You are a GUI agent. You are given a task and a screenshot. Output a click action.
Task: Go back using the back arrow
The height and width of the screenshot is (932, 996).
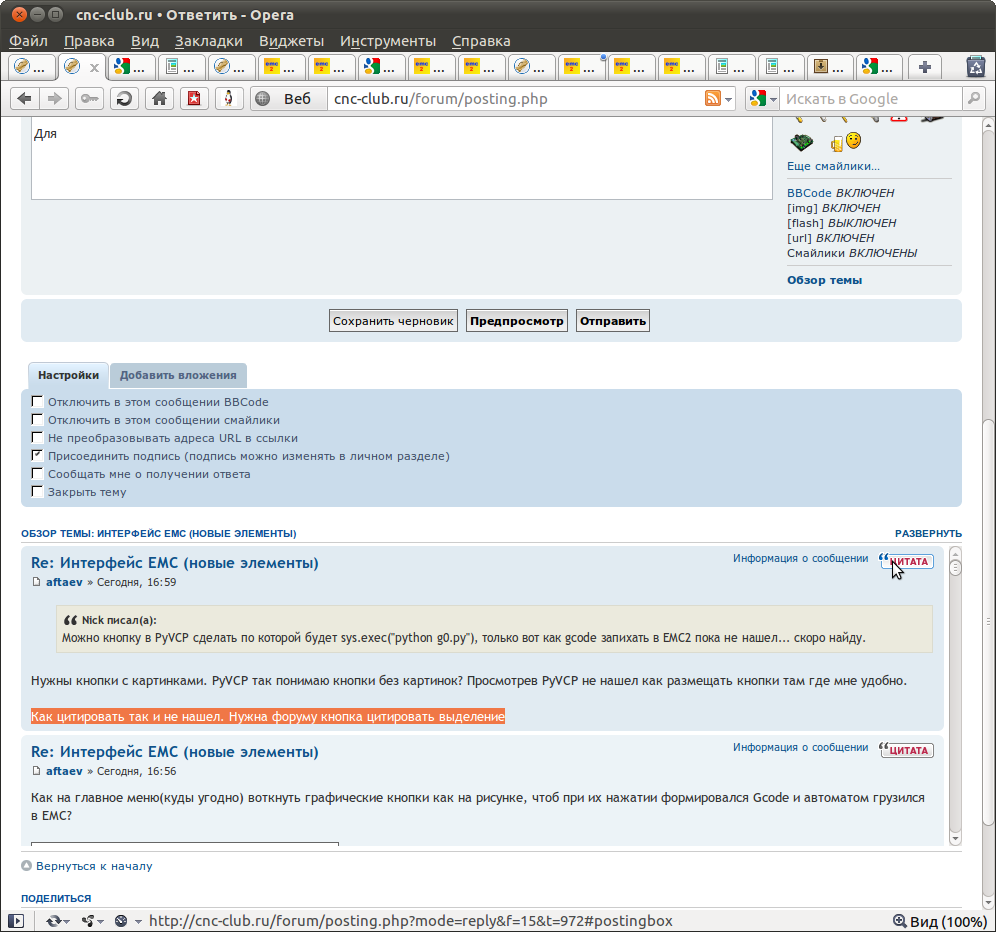(x=25, y=98)
